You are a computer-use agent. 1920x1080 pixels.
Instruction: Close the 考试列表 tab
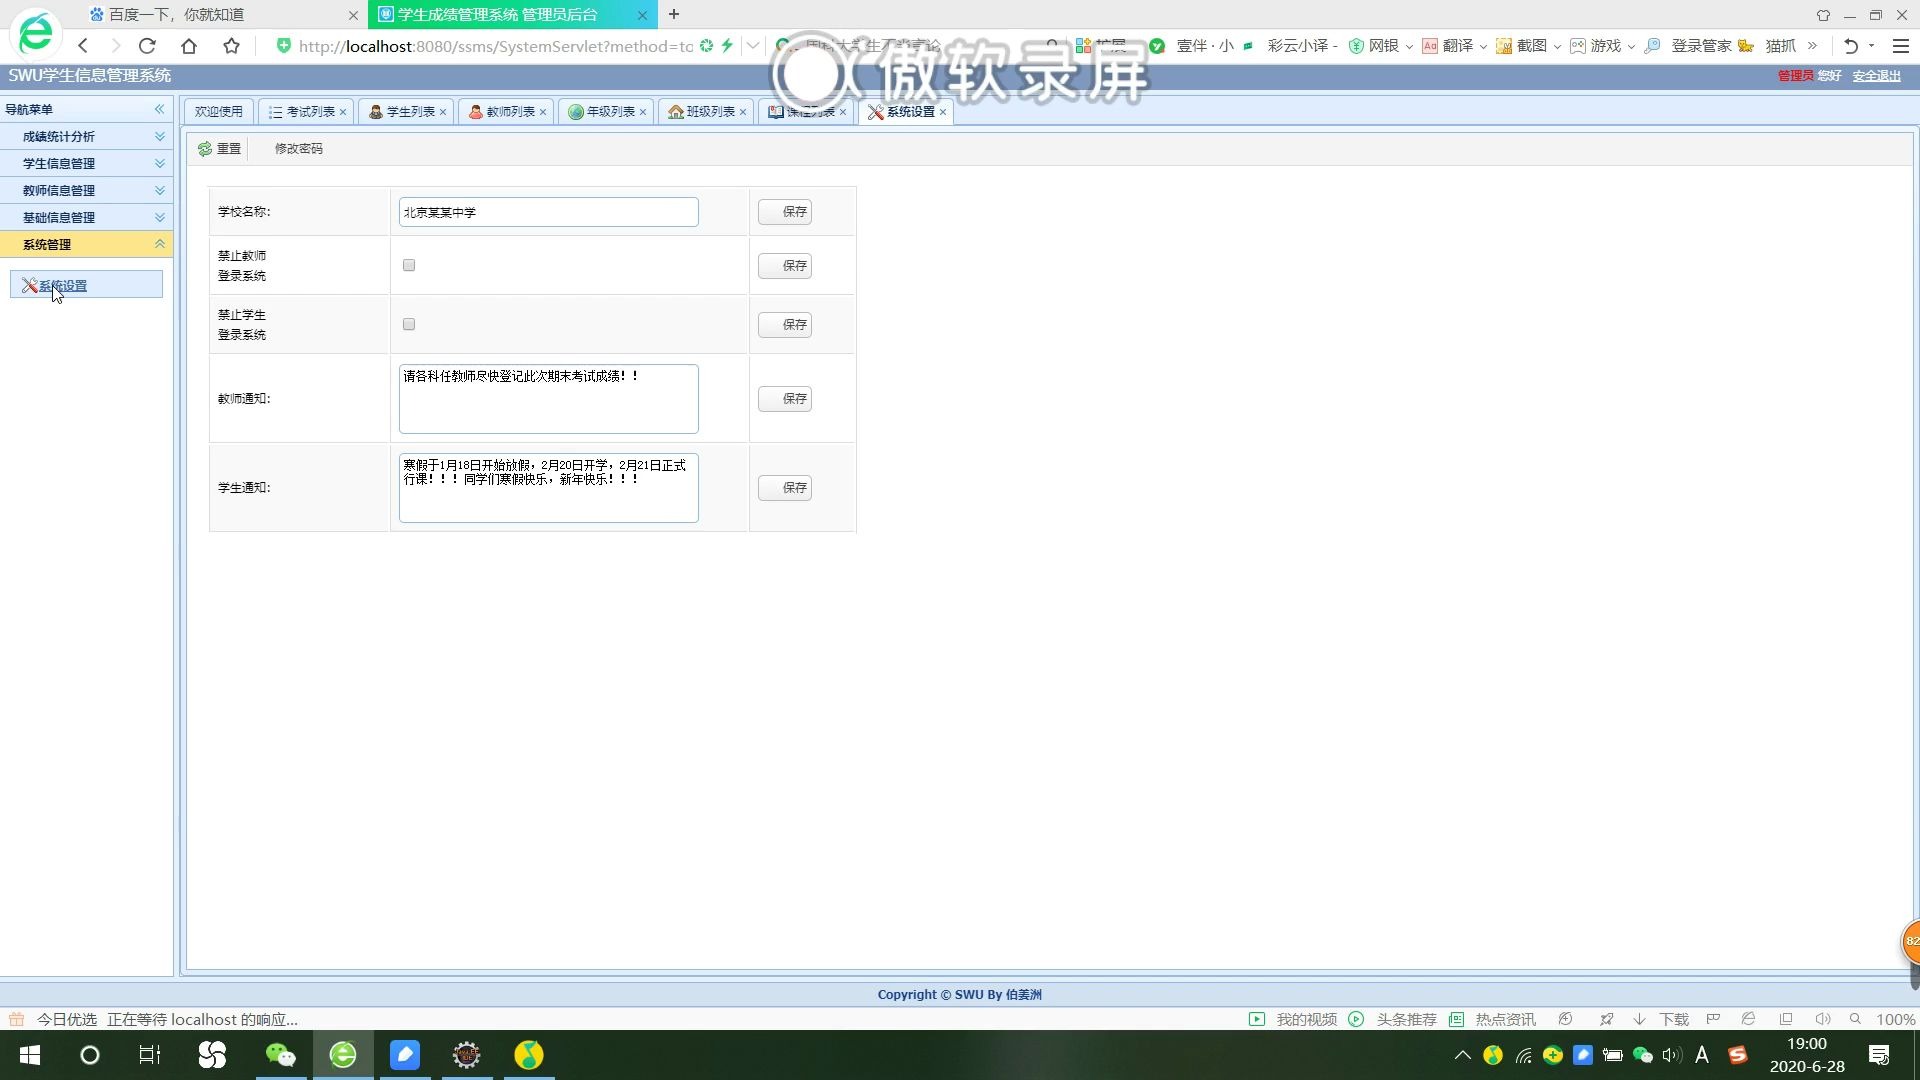coord(343,112)
